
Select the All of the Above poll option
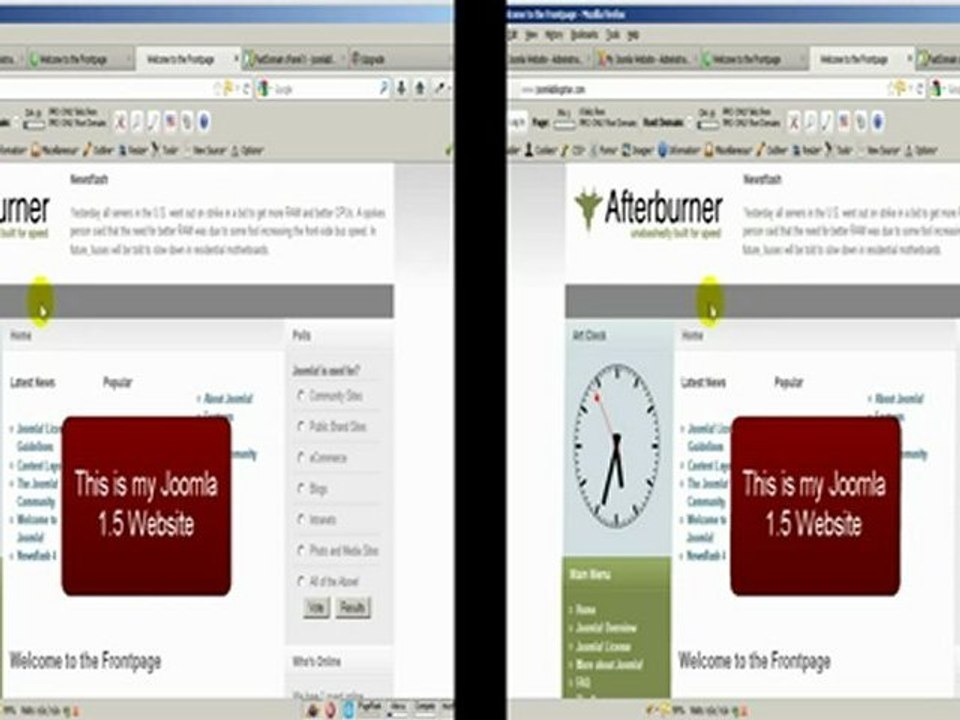(x=301, y=581)
